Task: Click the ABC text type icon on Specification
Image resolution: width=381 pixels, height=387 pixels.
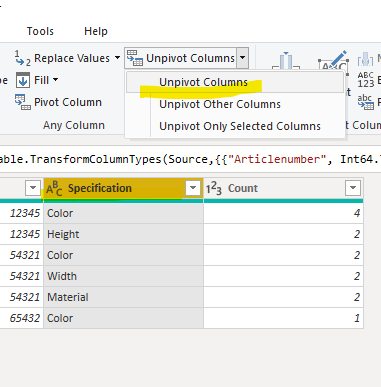Action: (54, 188)
